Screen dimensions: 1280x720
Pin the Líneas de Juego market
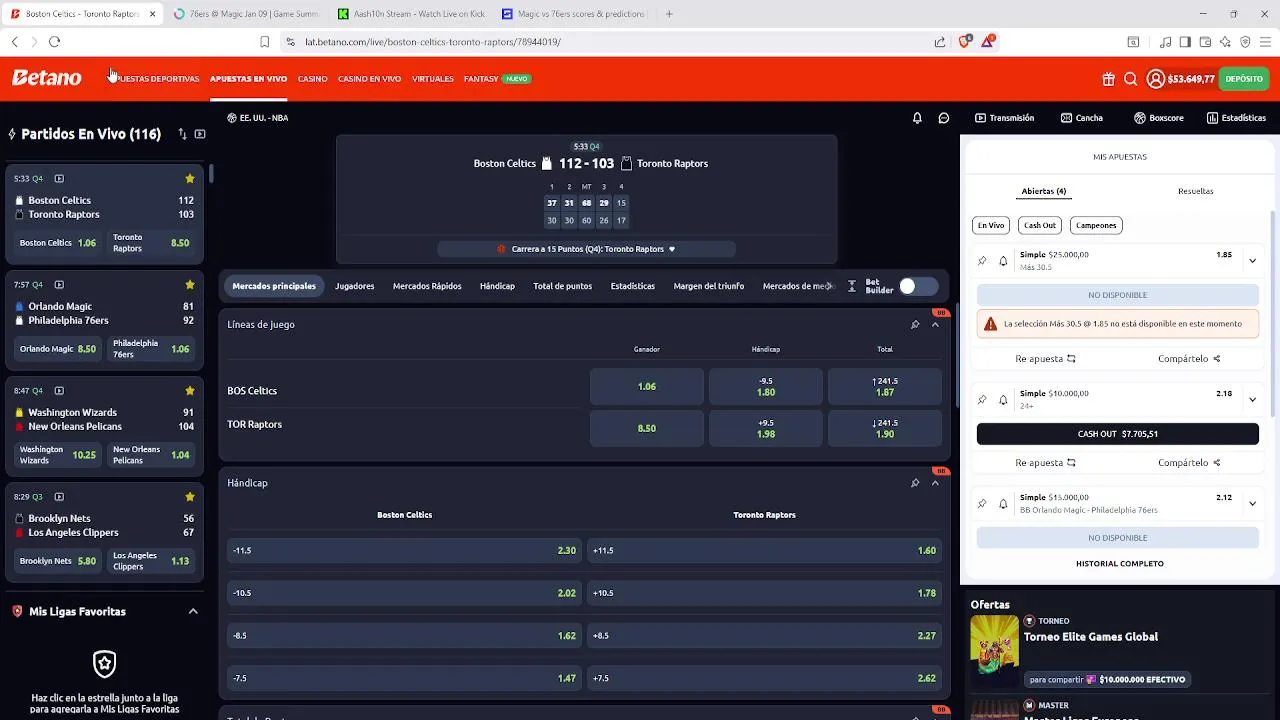point(914,325)
